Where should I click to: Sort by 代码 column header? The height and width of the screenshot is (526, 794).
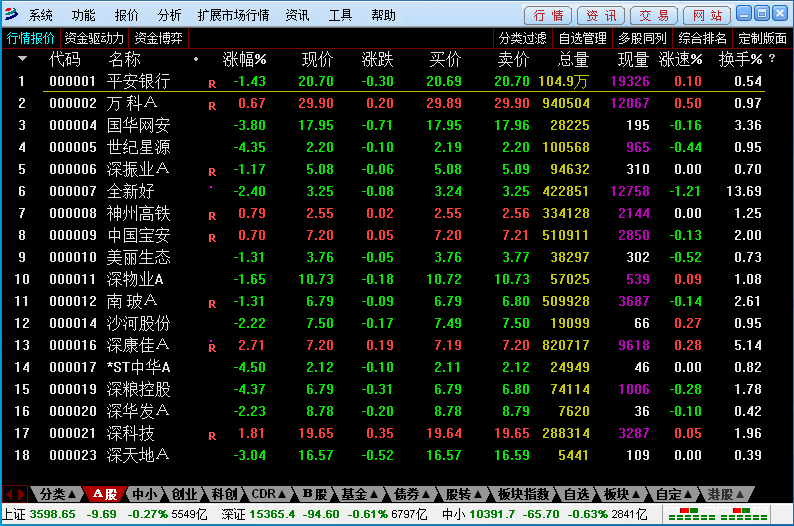pos(65,60)
